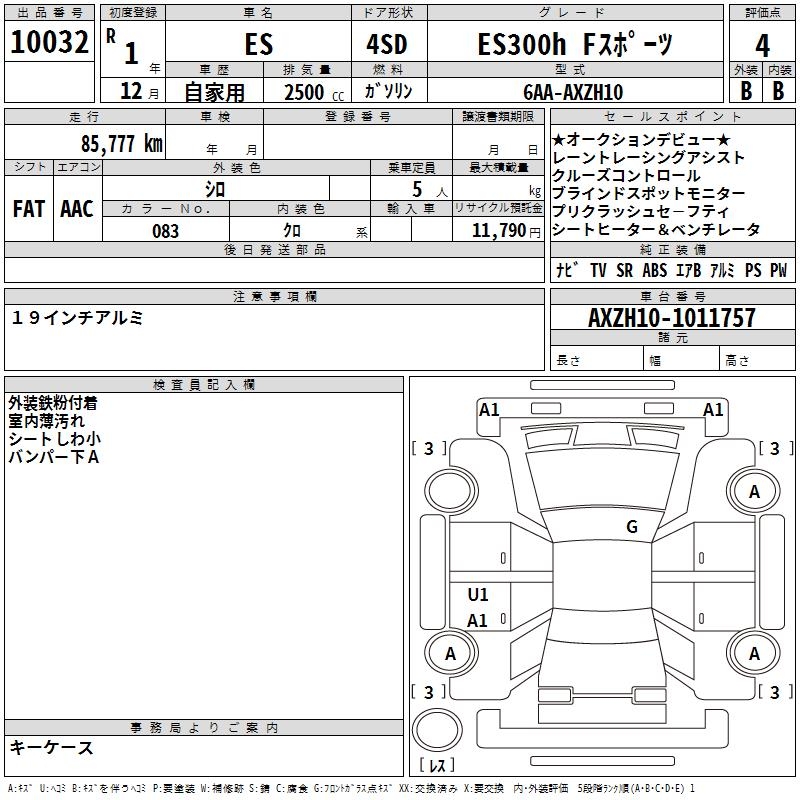The height and width of the screenshot is (800, 800).
Task: Select アルミ alloy equipment label
Action: (x=722, y=270)
